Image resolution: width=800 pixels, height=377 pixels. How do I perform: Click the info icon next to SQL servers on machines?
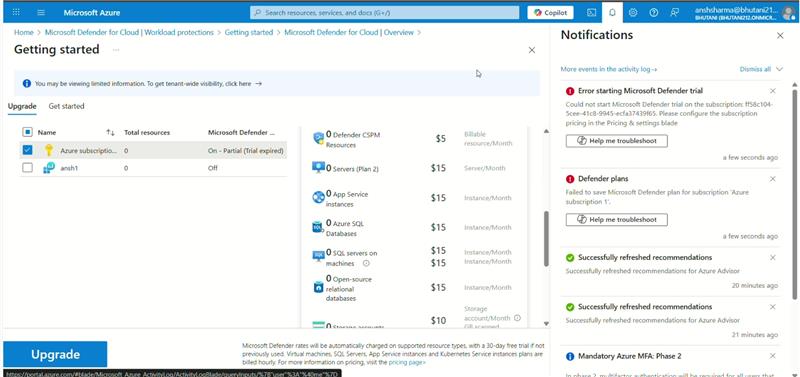[366, 263]
